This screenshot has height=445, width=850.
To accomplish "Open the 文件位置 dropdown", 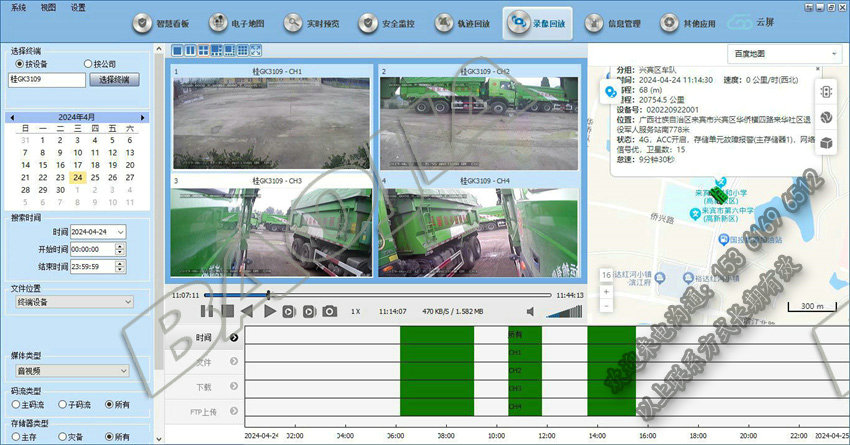I will pos(73,301).
